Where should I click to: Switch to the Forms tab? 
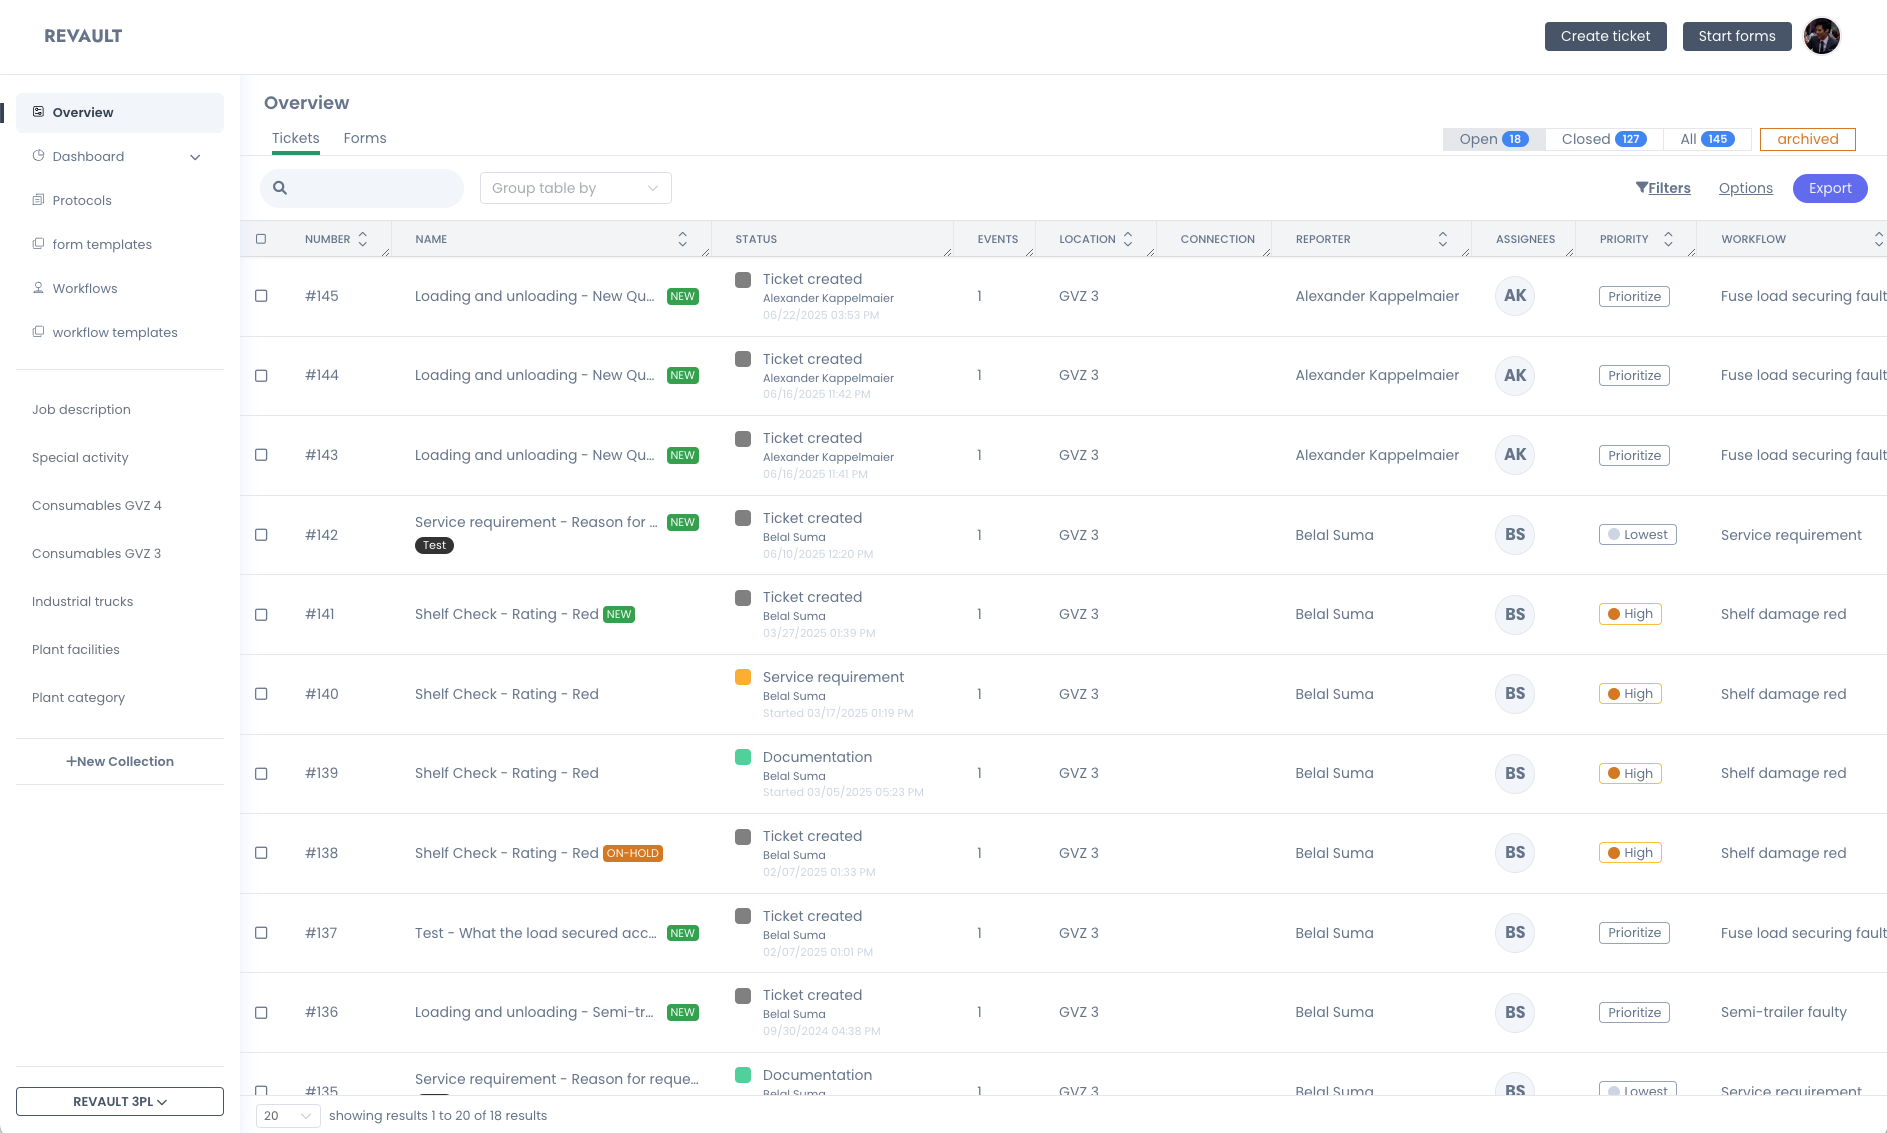click(x=364, y=138)
